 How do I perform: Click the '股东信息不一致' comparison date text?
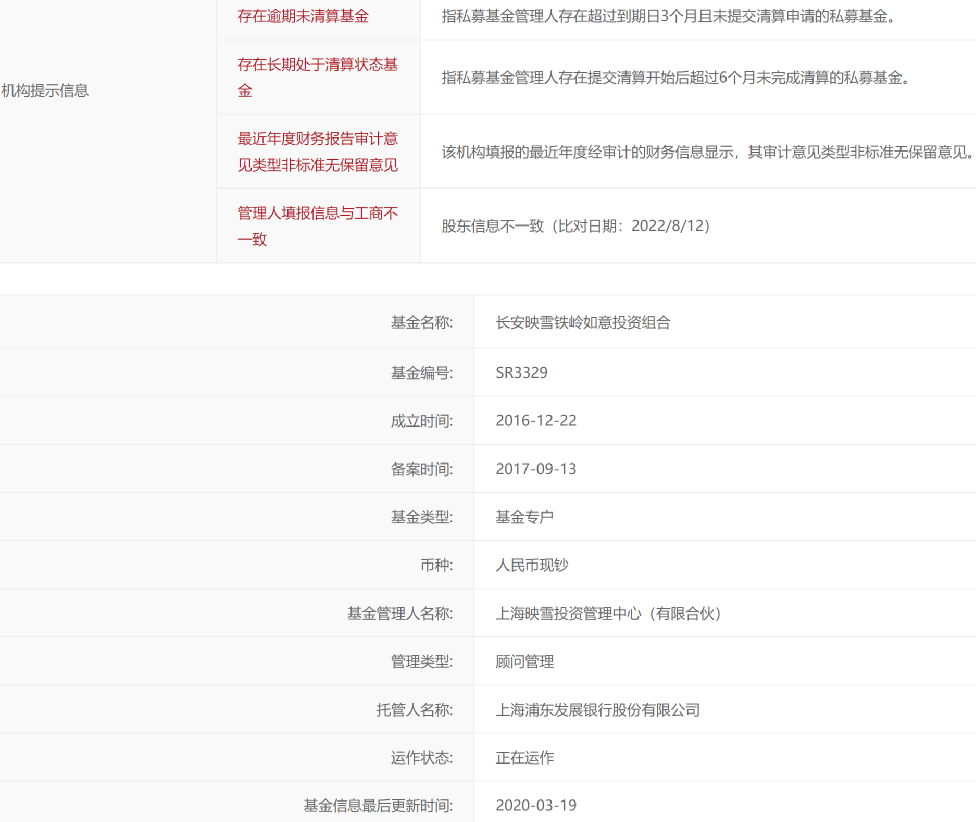tap(575, 226)
